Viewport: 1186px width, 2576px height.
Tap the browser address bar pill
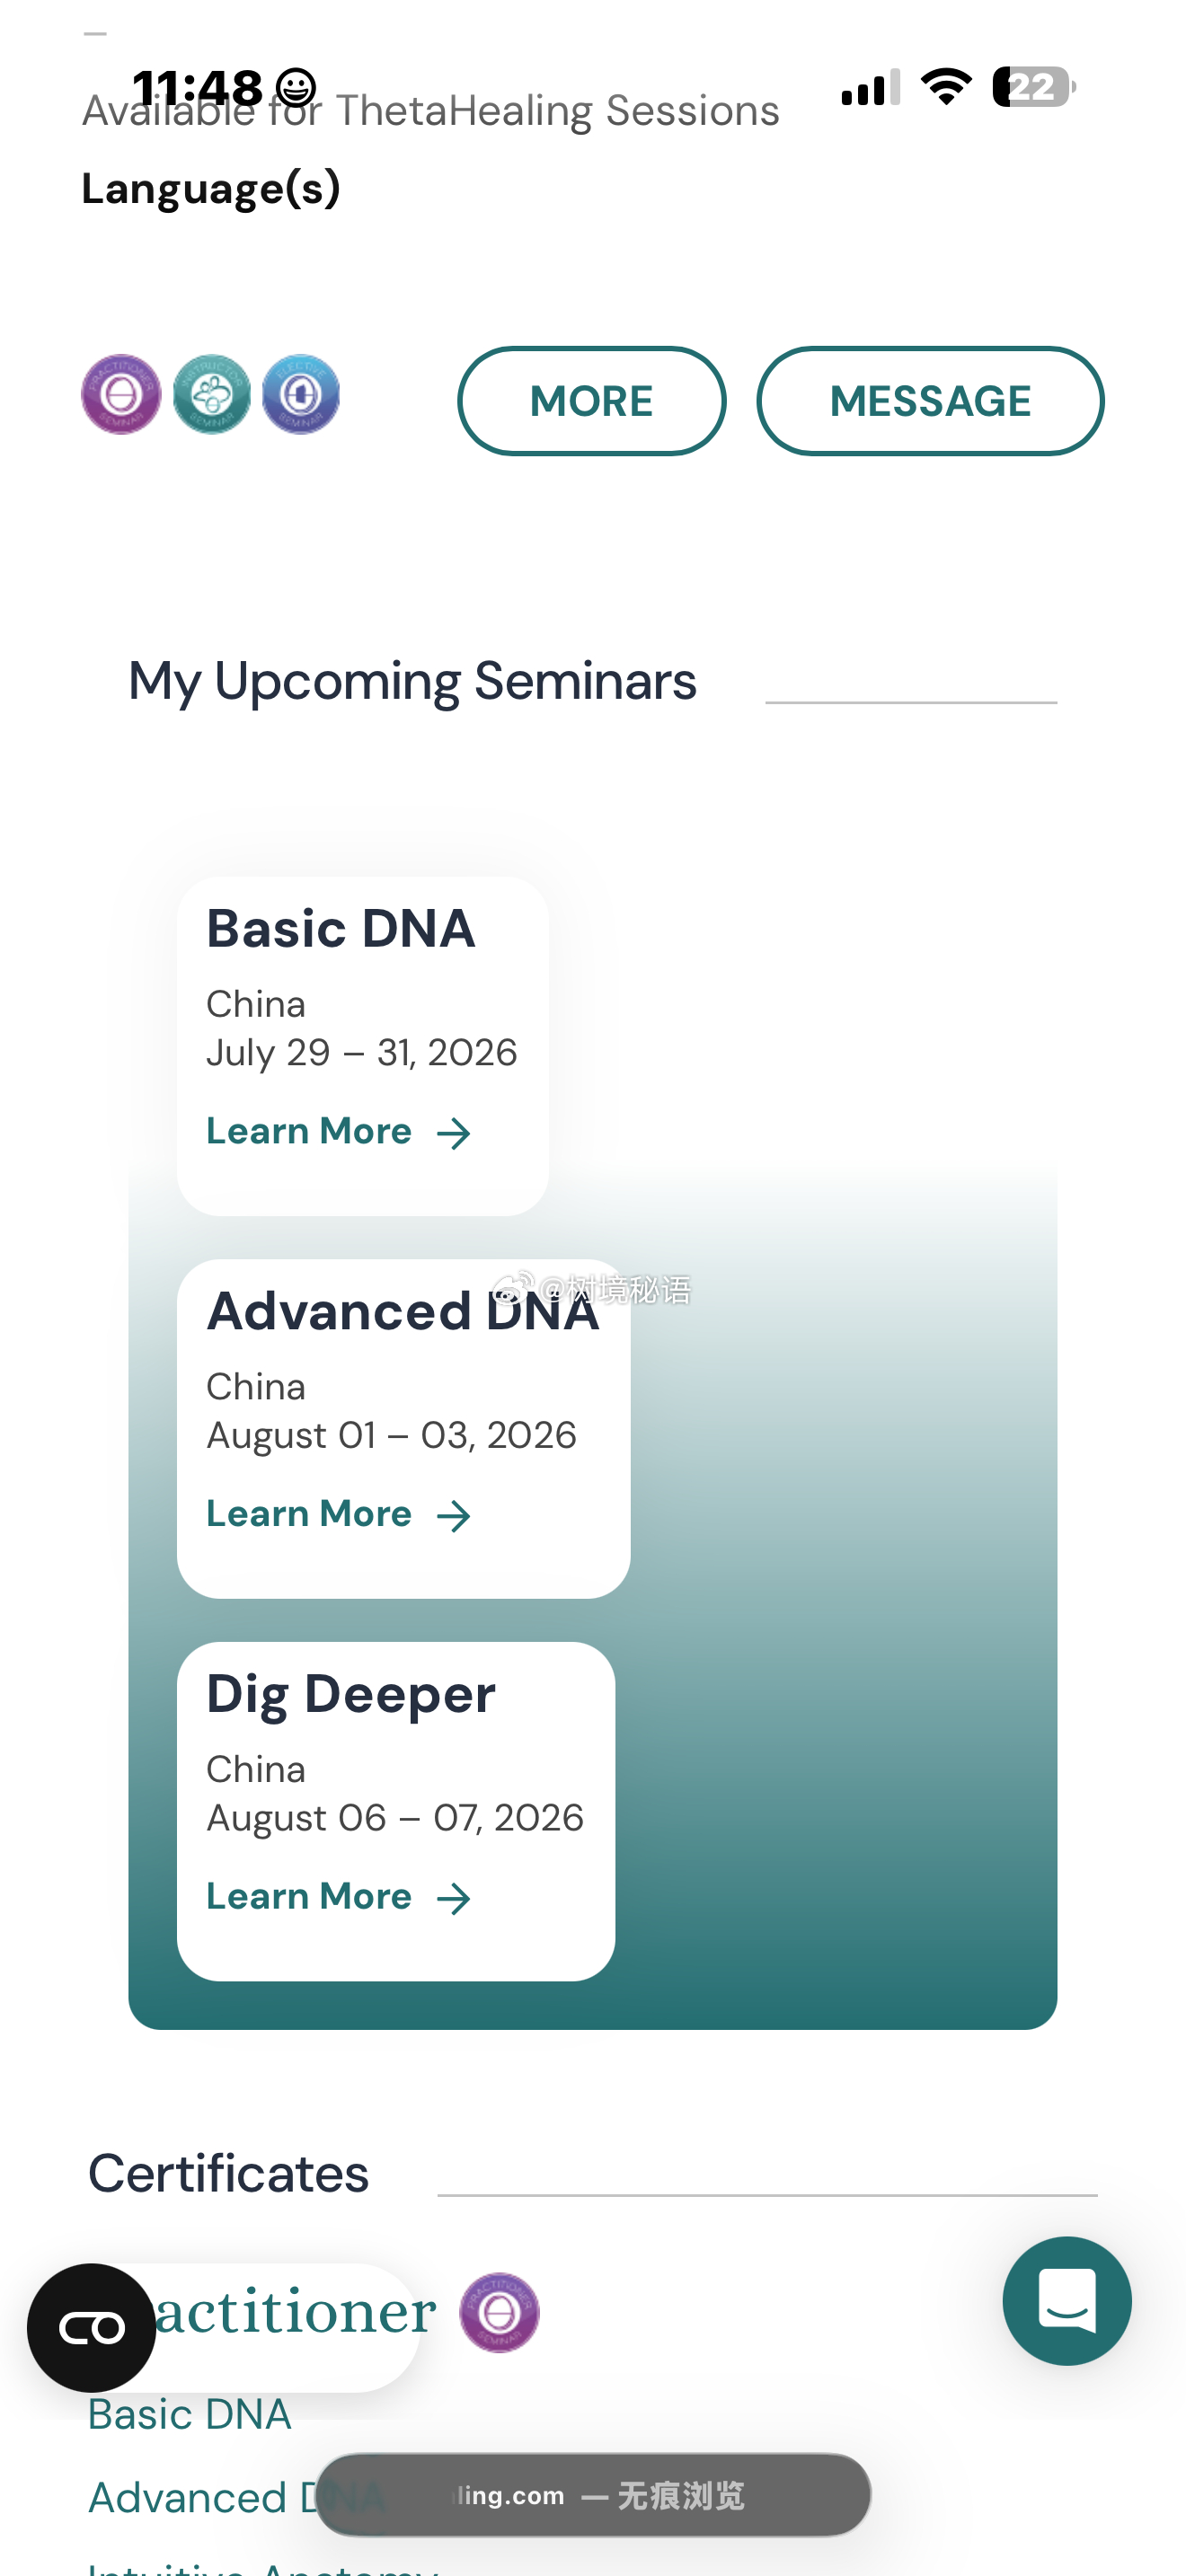pyautogui.click(x=593, y=2494)
